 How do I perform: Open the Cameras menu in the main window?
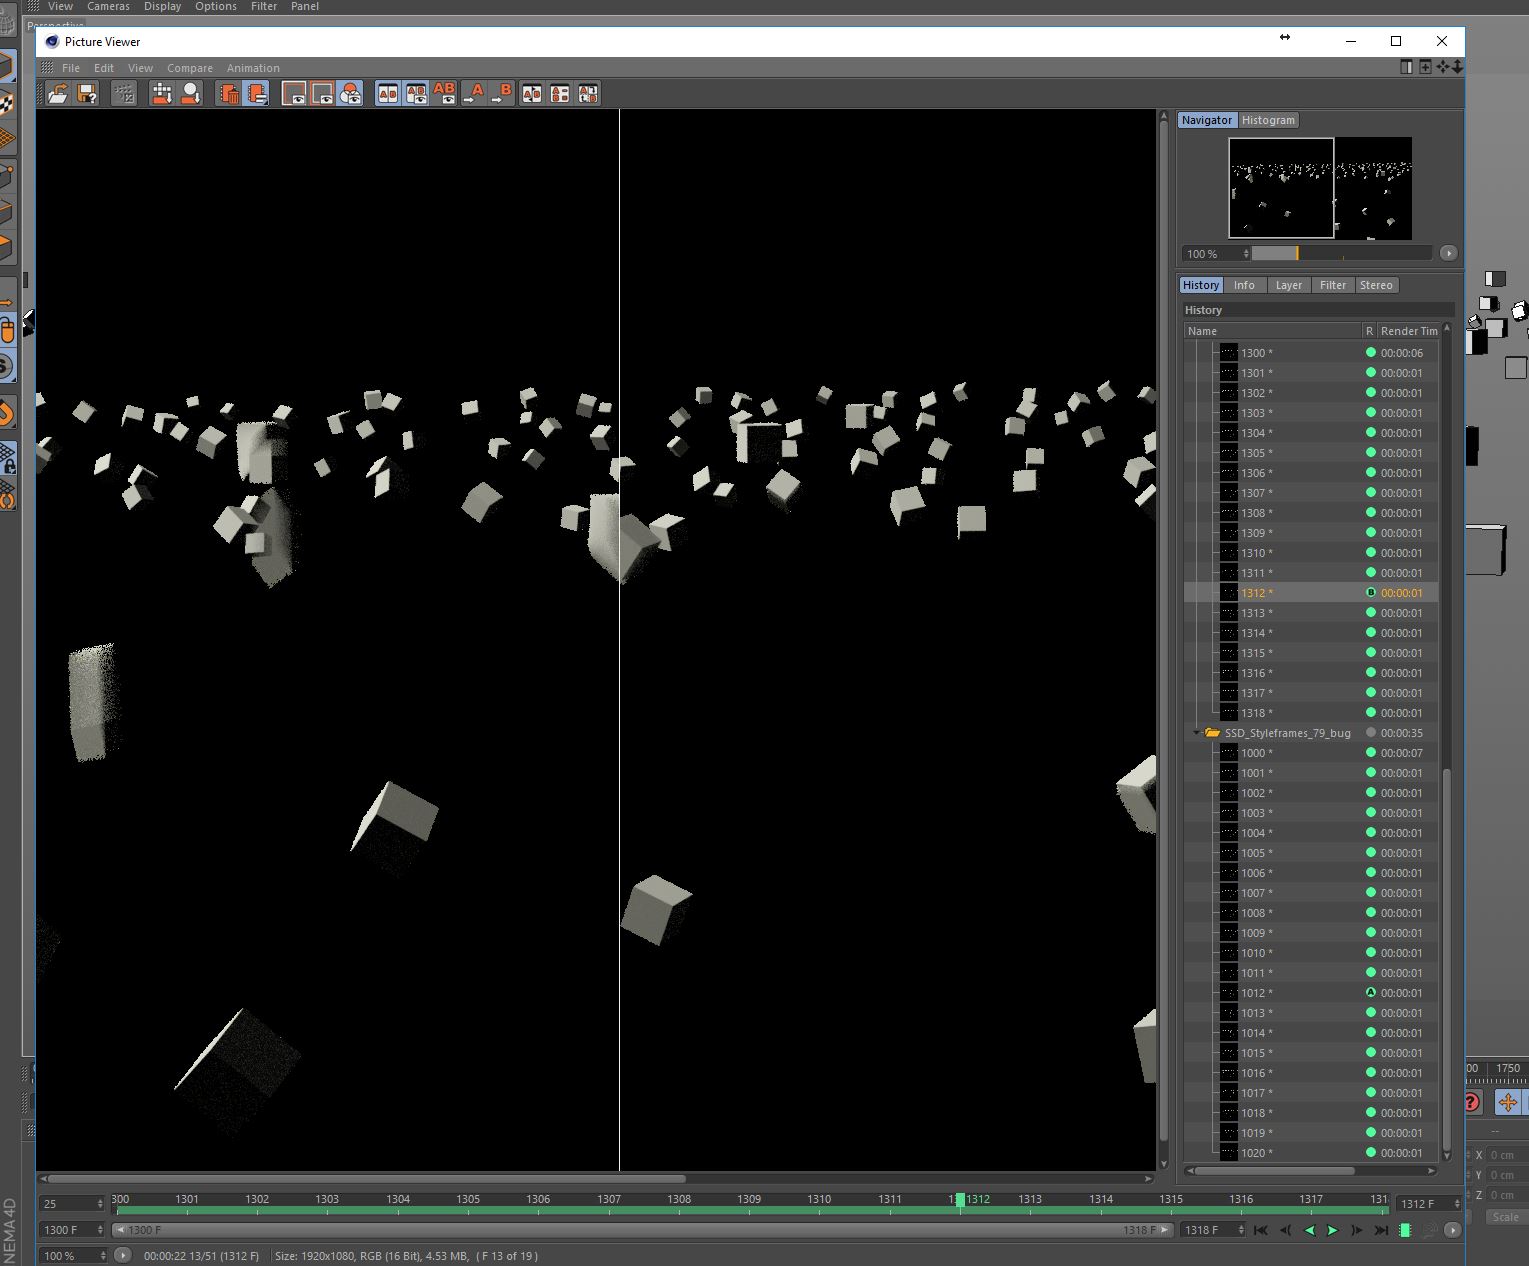pos(108,6)
